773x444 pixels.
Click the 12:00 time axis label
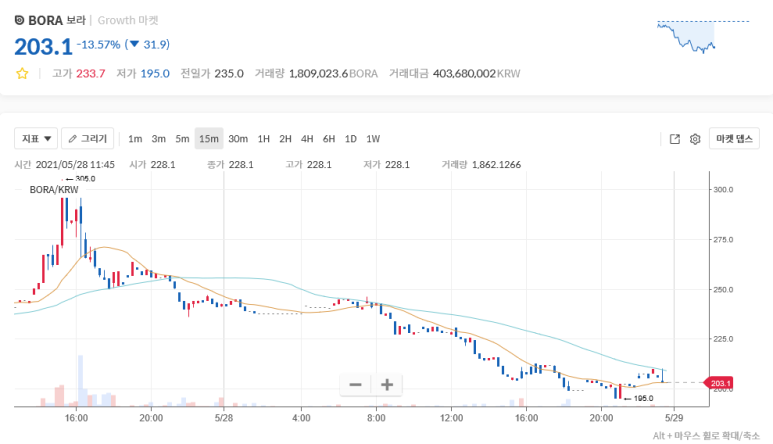pos(452,418)
